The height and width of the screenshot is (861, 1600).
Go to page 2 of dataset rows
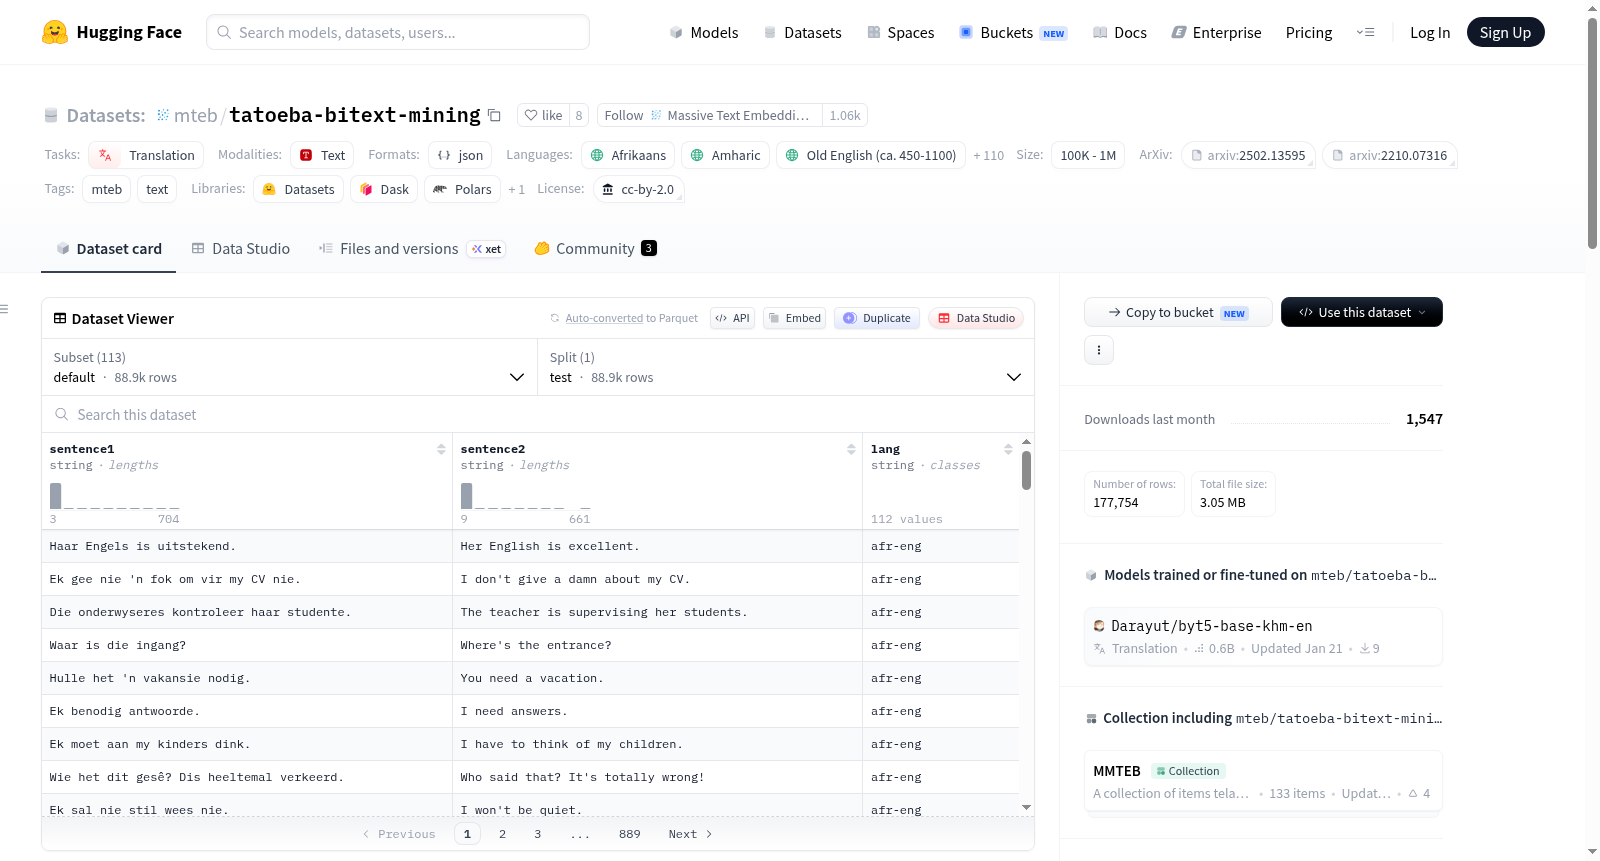click(502, 834)
